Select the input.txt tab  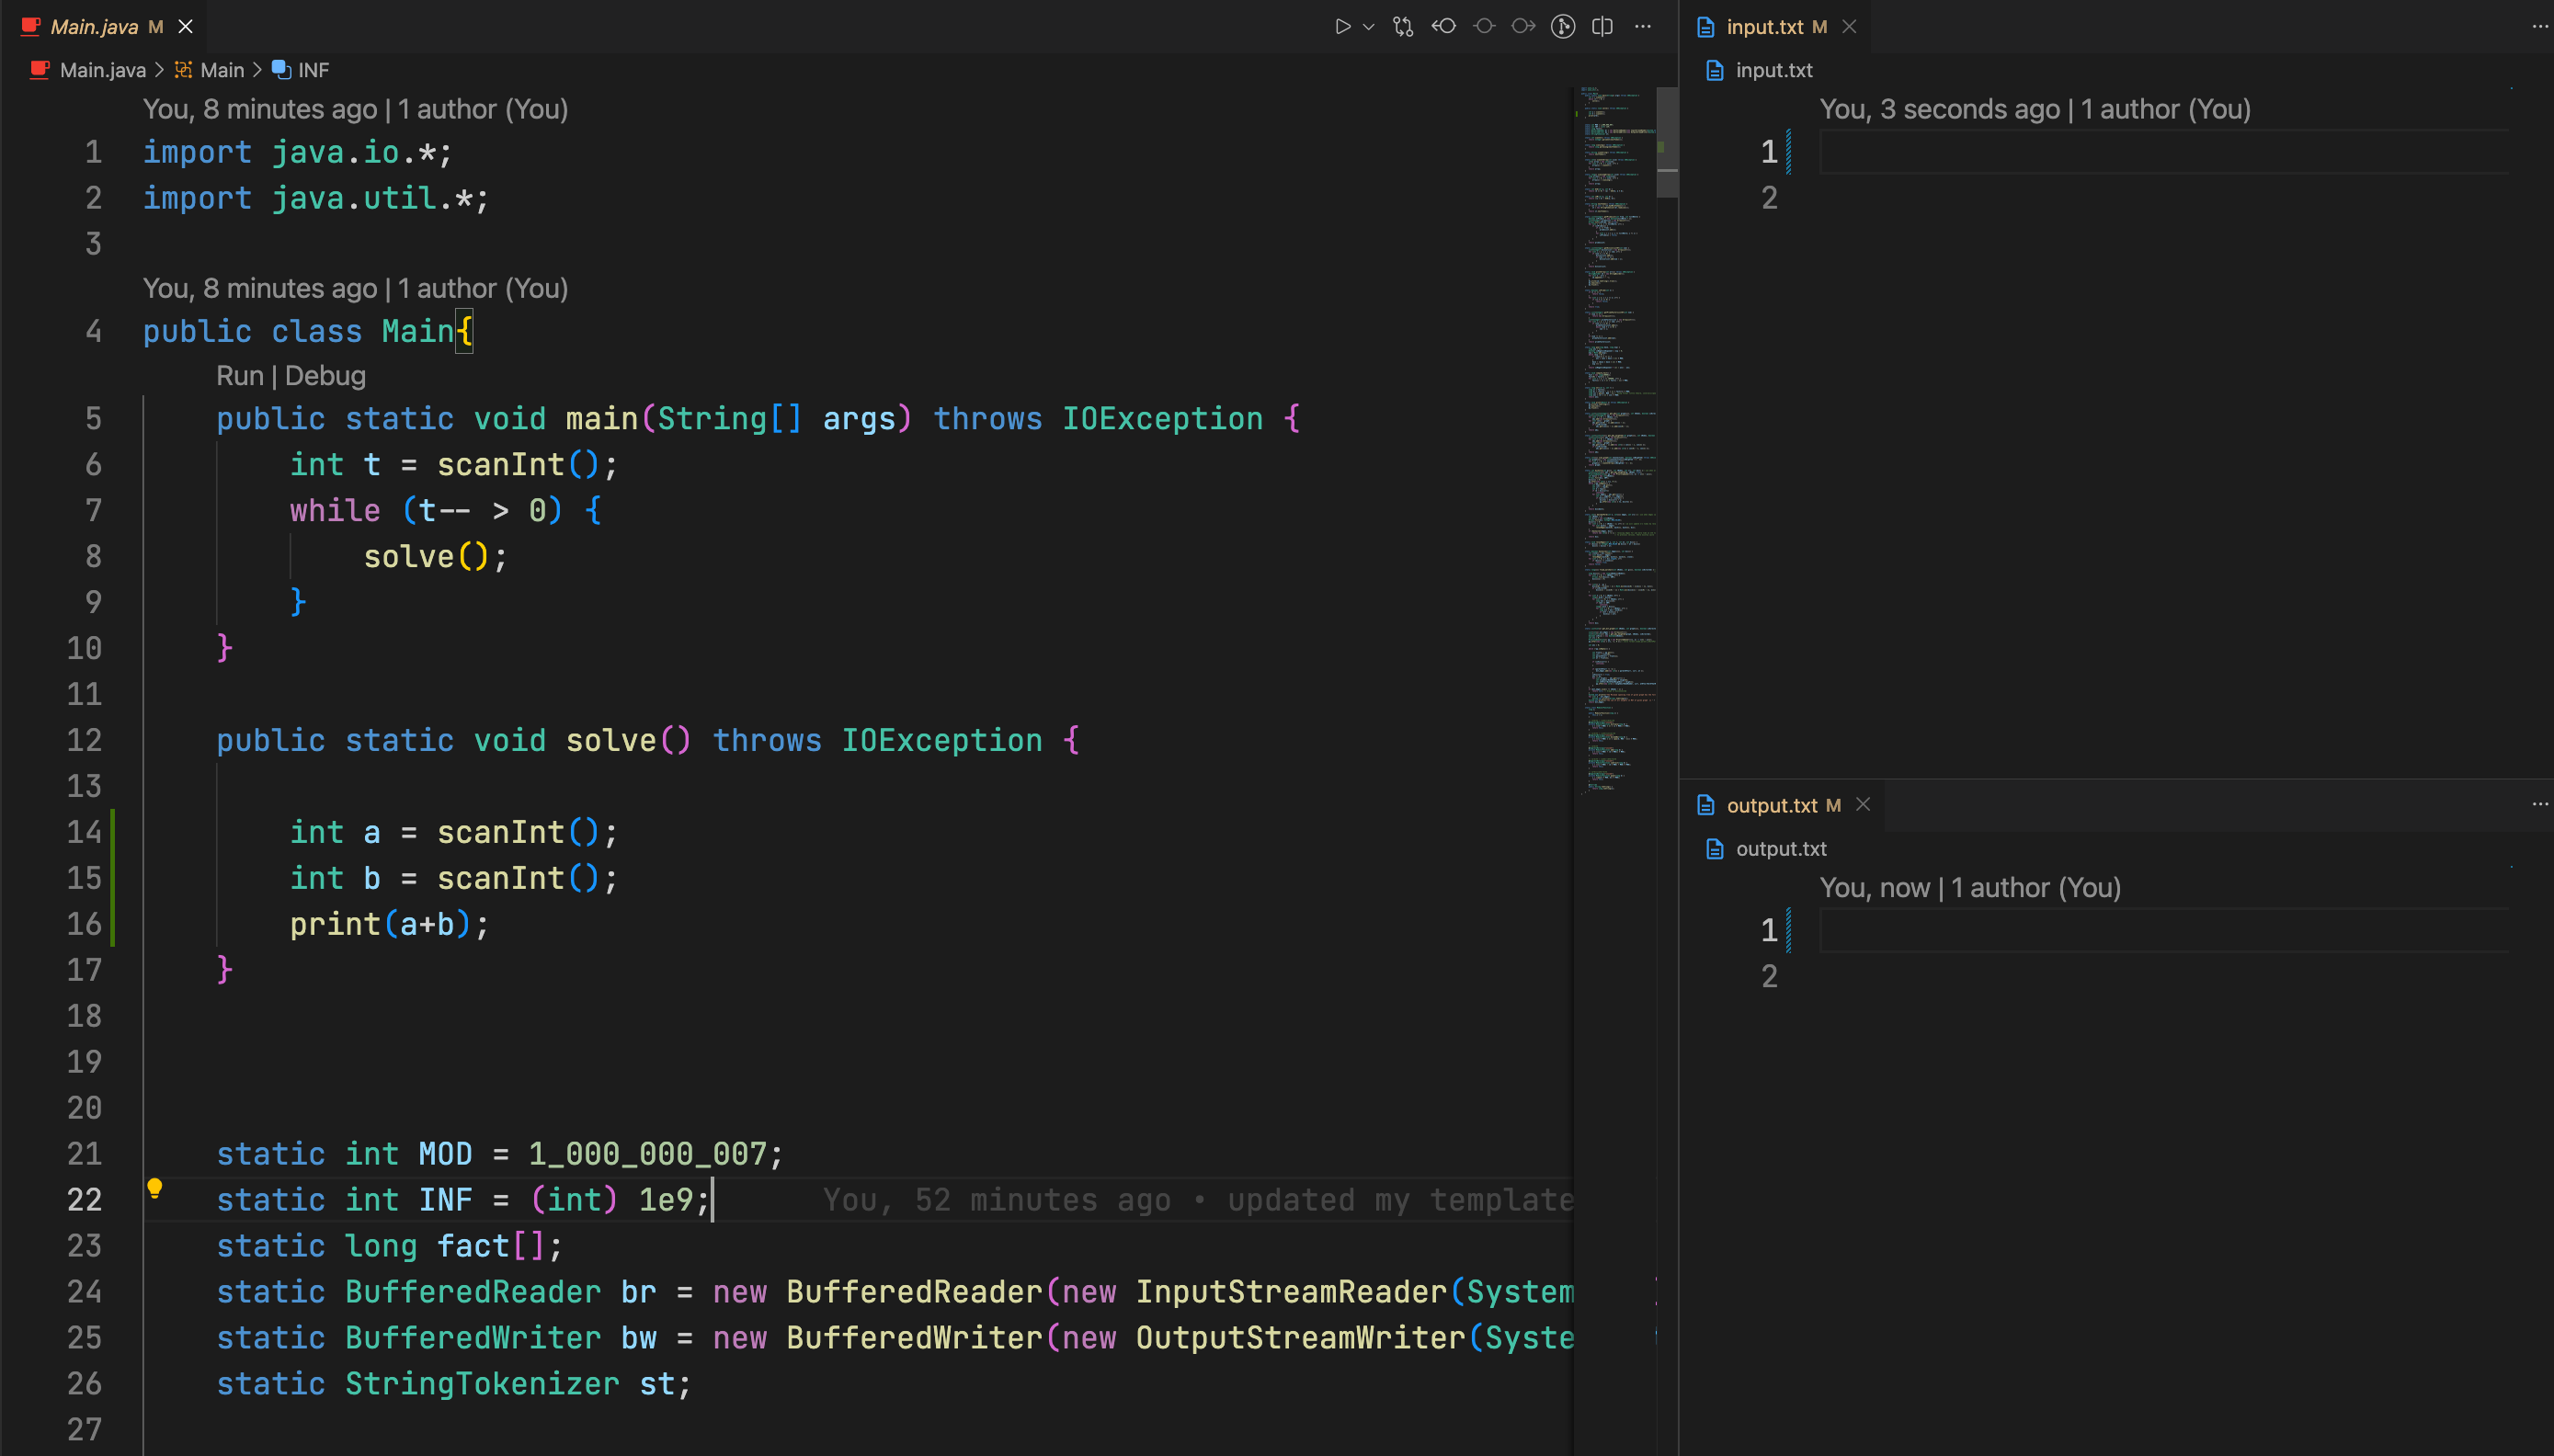pyautogui.click(x=1764, y=27)
